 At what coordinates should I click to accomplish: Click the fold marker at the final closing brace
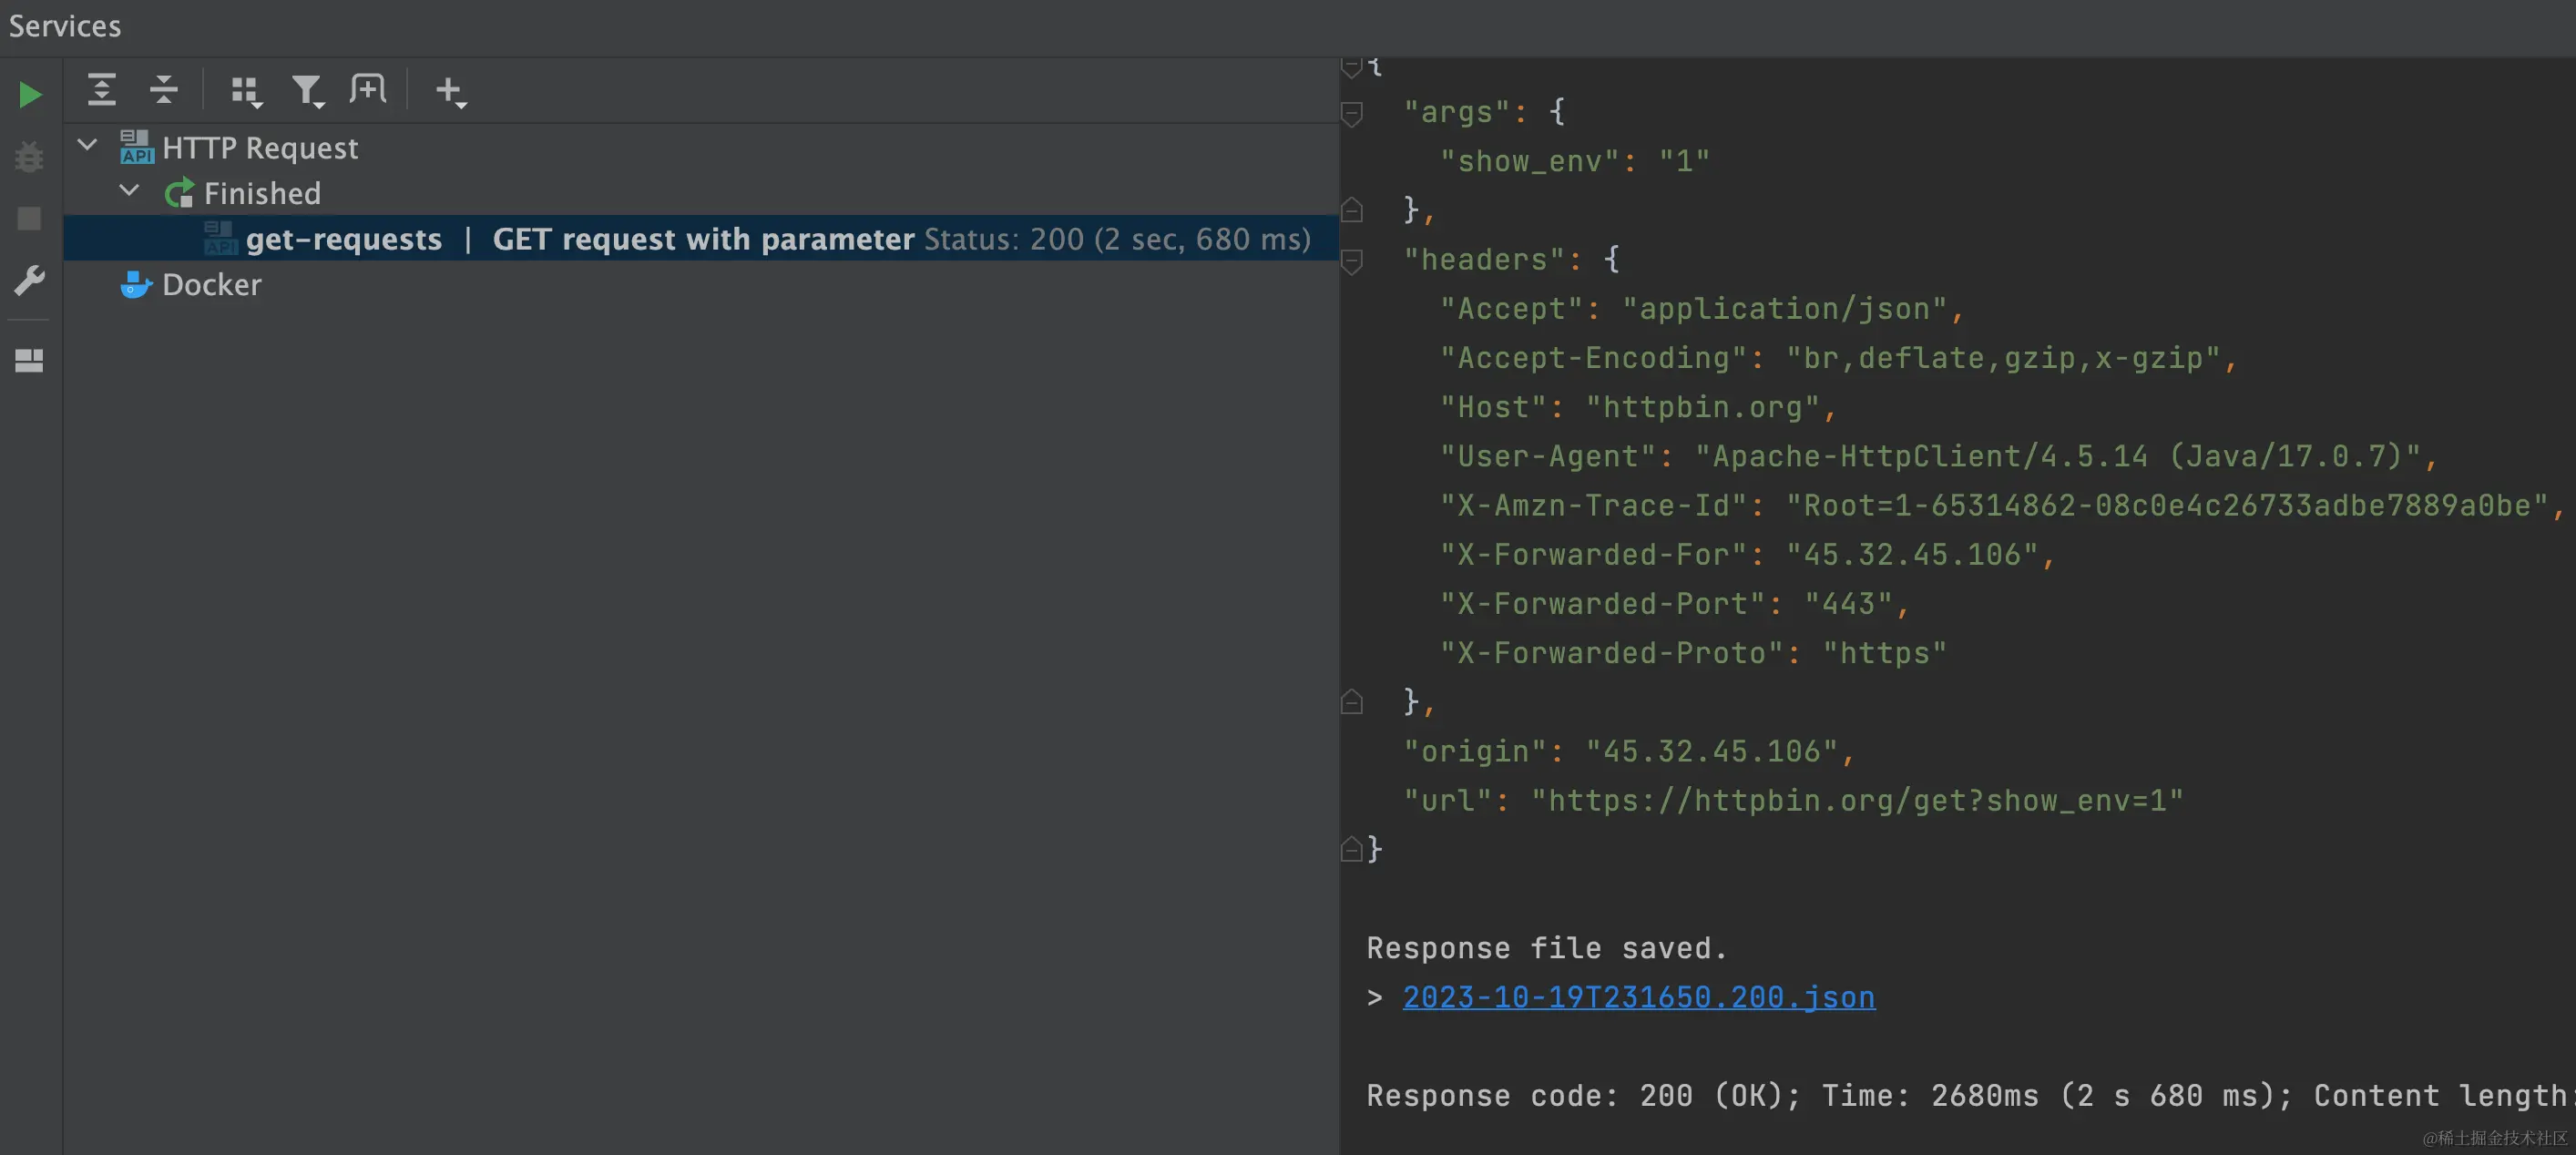click(x=1352, y=849)
